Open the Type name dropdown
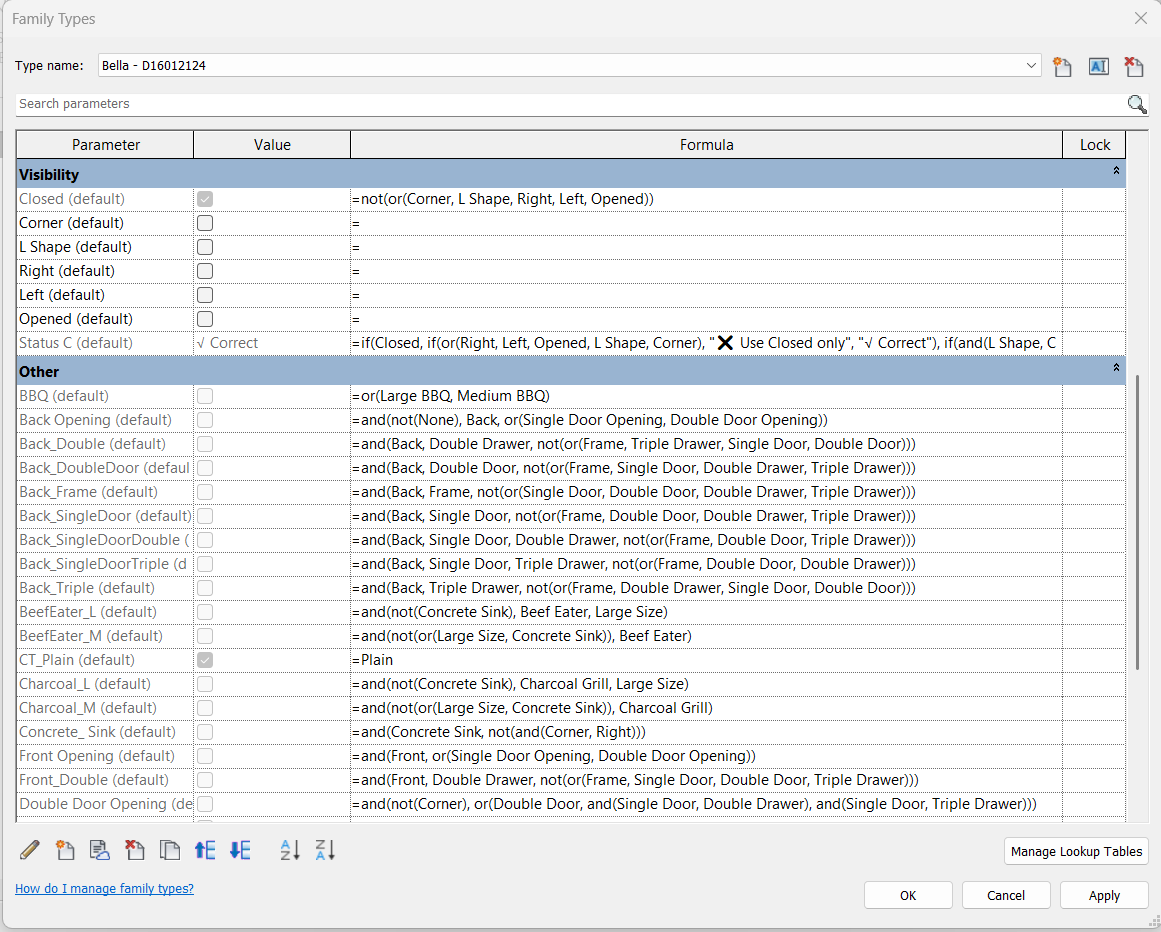The image size is (1161, 932). click(x=1032, y=66)
